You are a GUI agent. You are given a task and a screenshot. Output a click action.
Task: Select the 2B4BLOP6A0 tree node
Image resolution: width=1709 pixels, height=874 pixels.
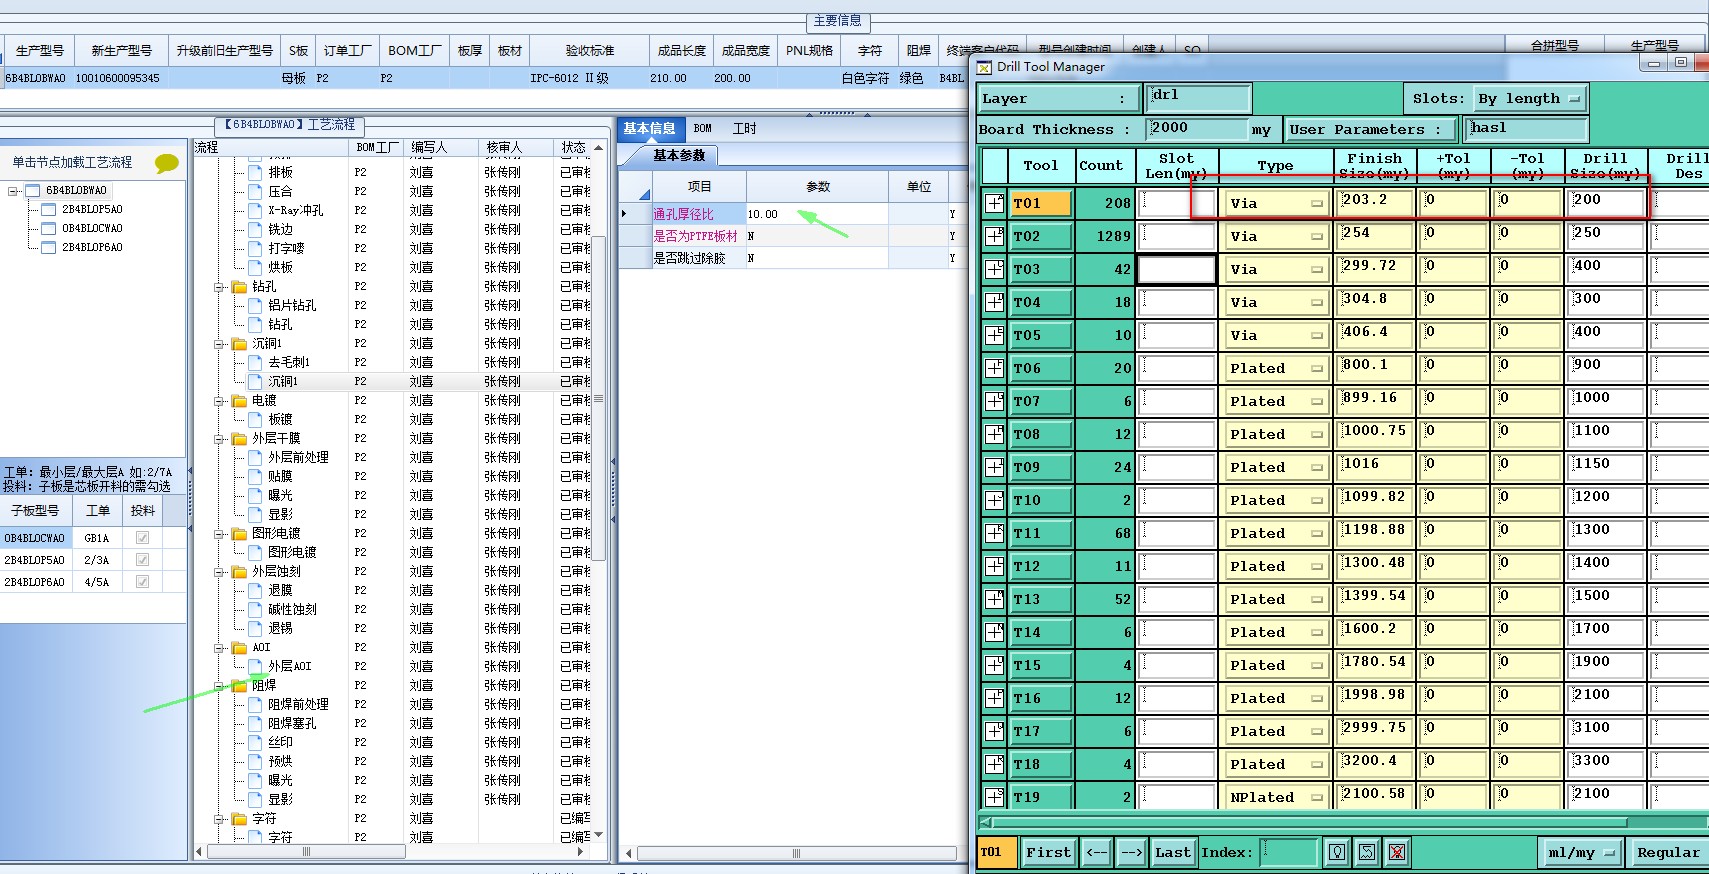click(92, 247)
